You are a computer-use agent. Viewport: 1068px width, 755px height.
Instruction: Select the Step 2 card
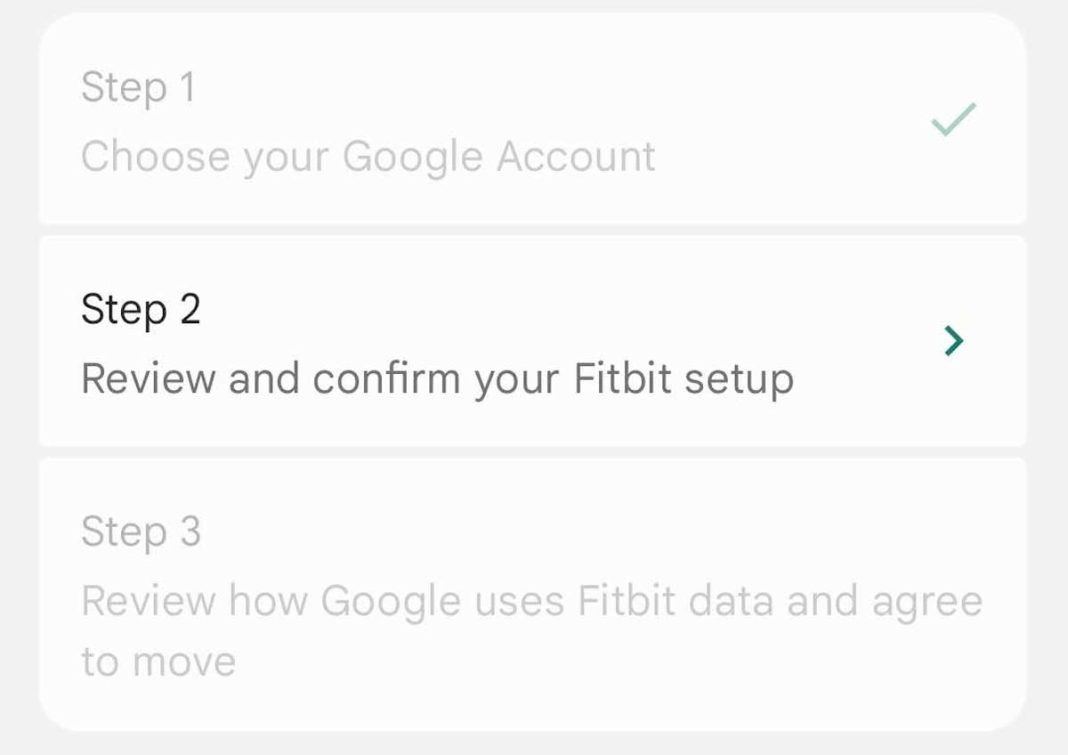tap(534, 340)
